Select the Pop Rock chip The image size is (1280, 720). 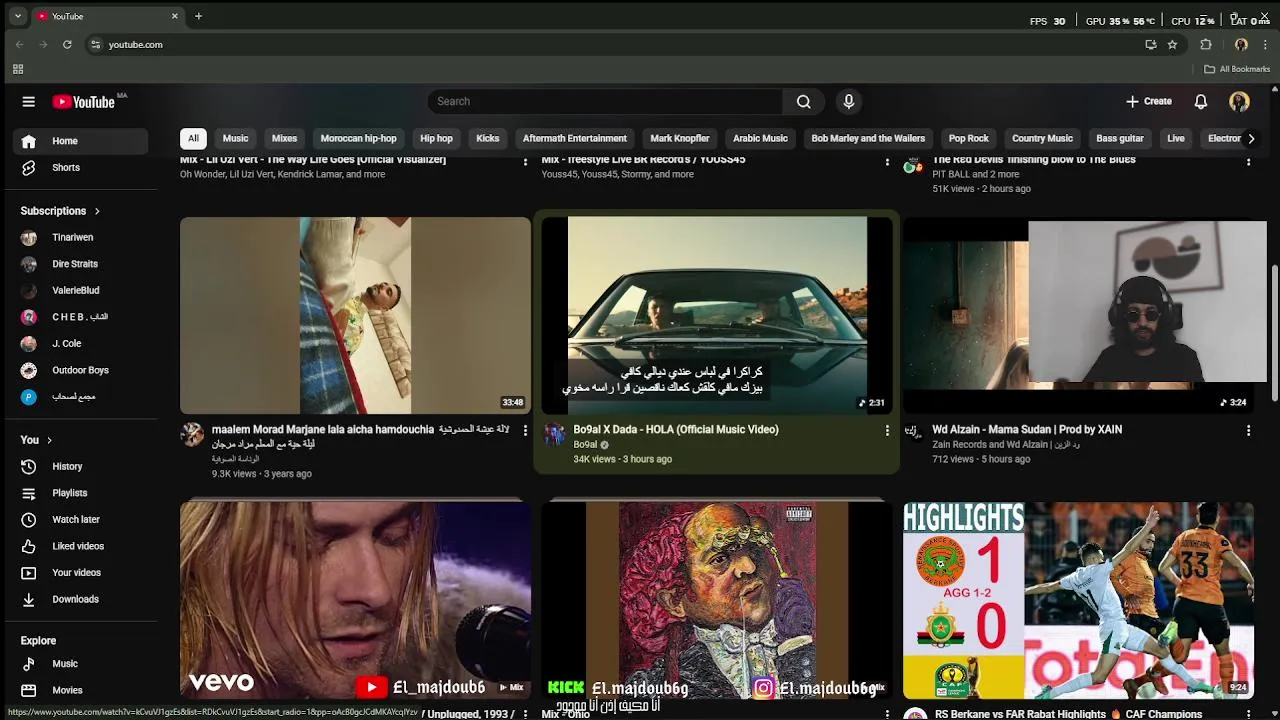968,138
